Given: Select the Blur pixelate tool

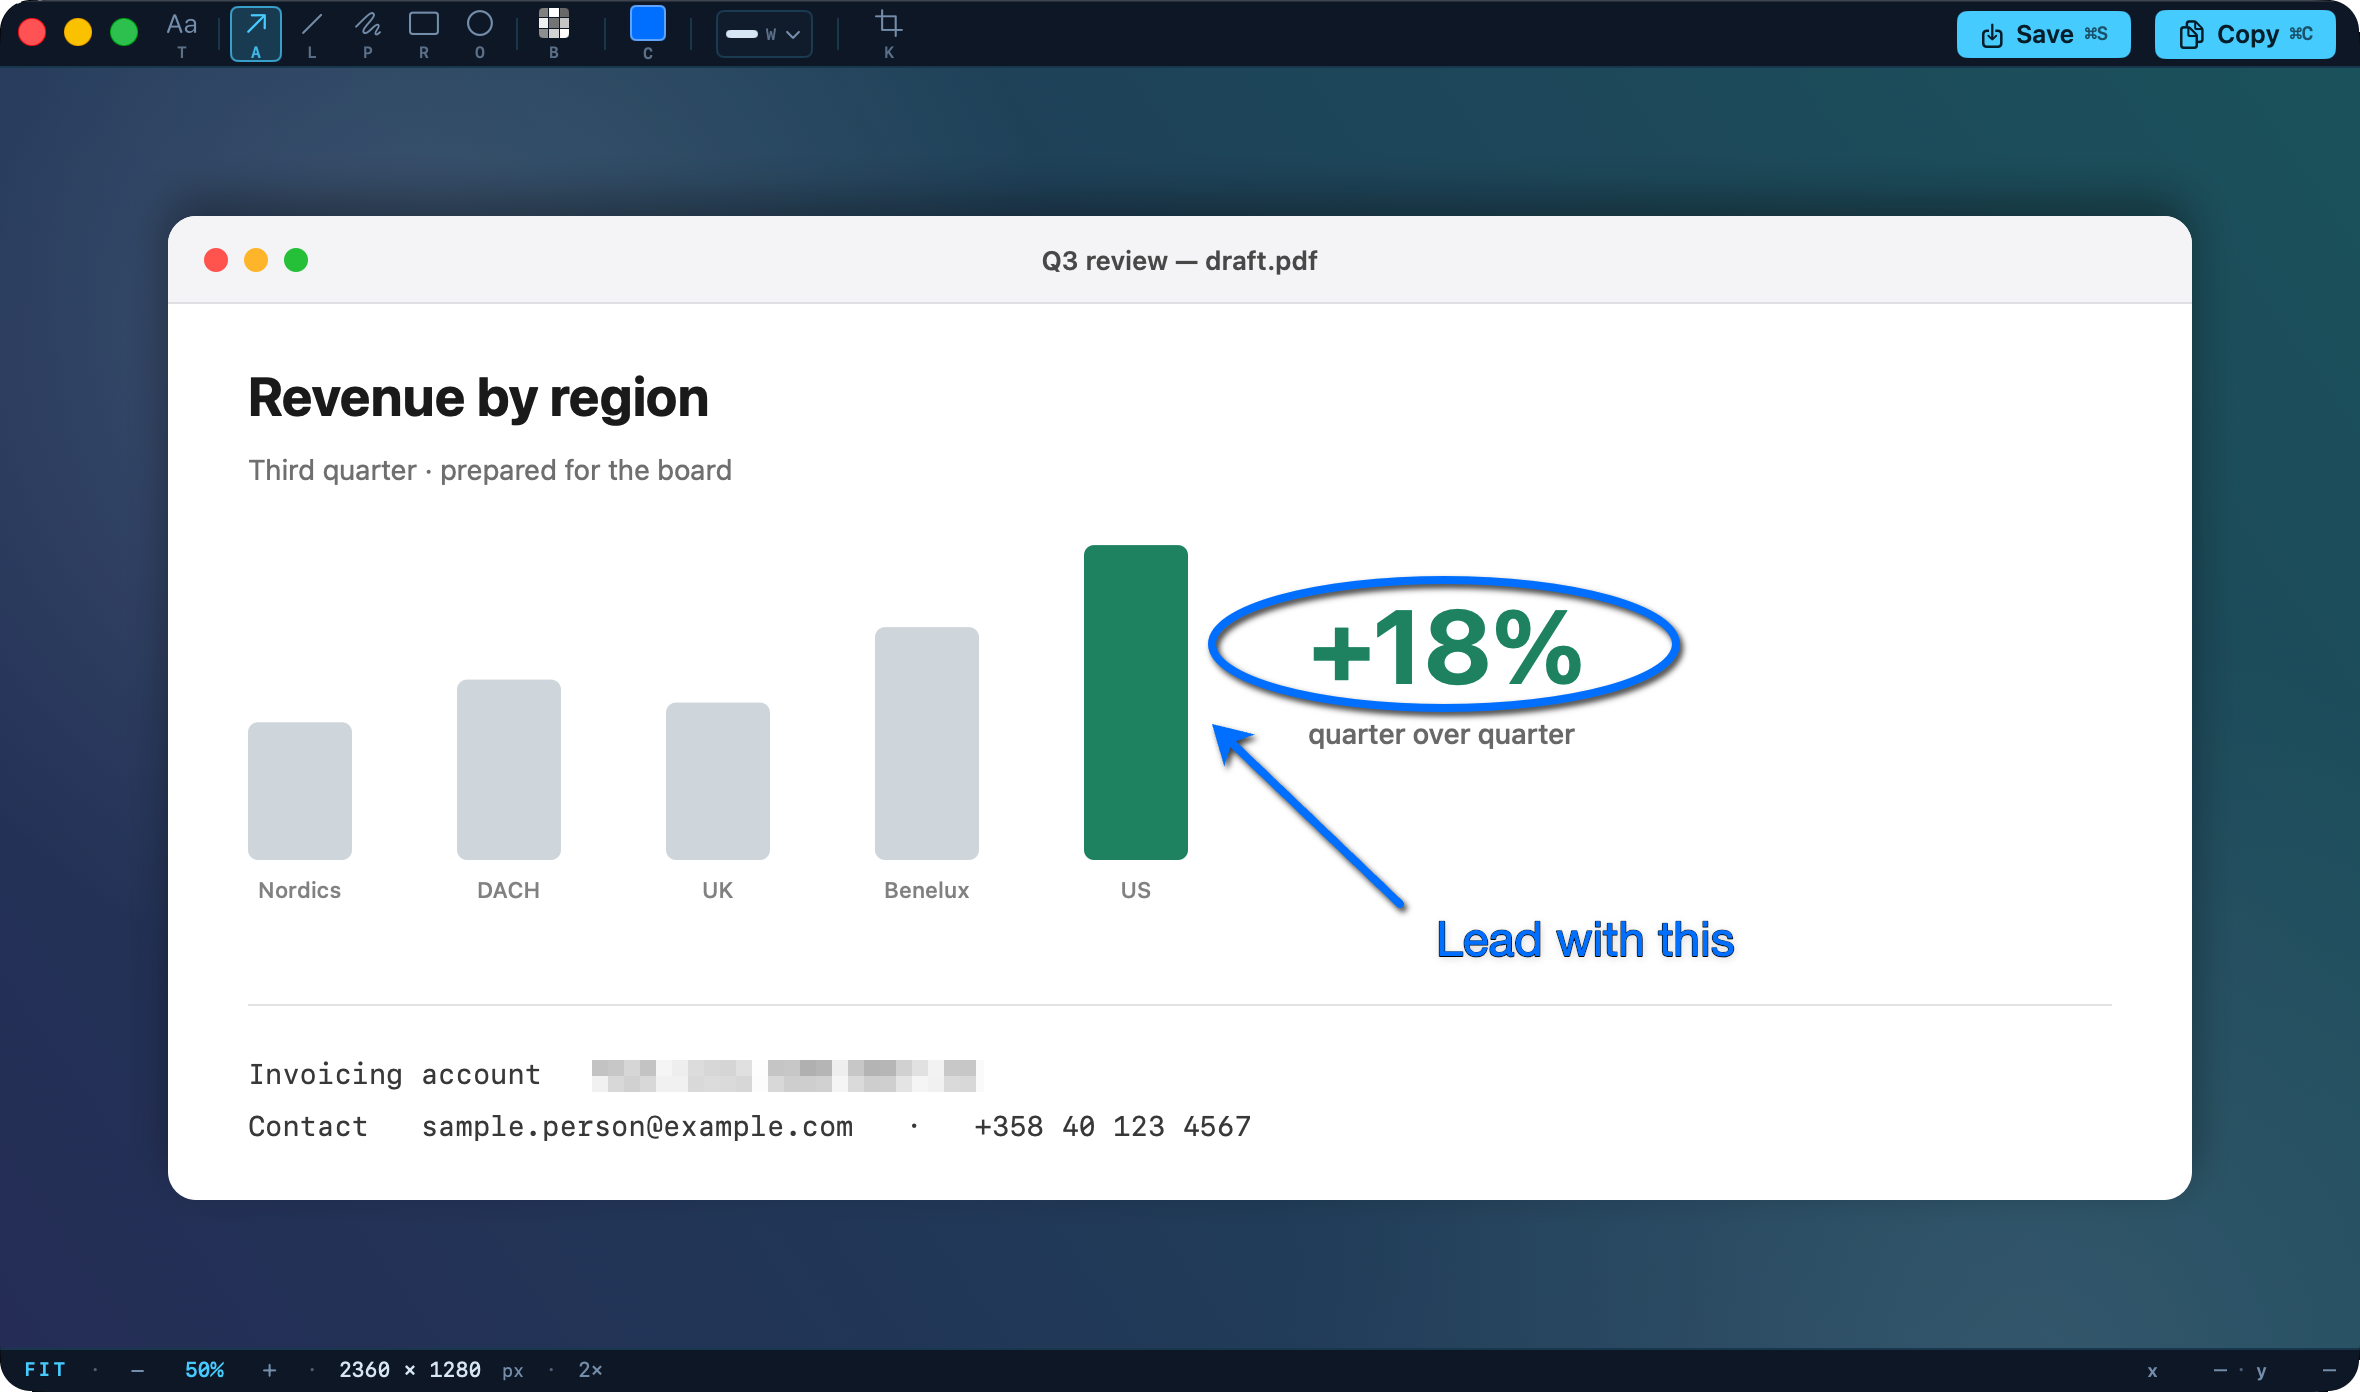Looking at the screenshot, I should pyautogui.click(x=554, y=34).
